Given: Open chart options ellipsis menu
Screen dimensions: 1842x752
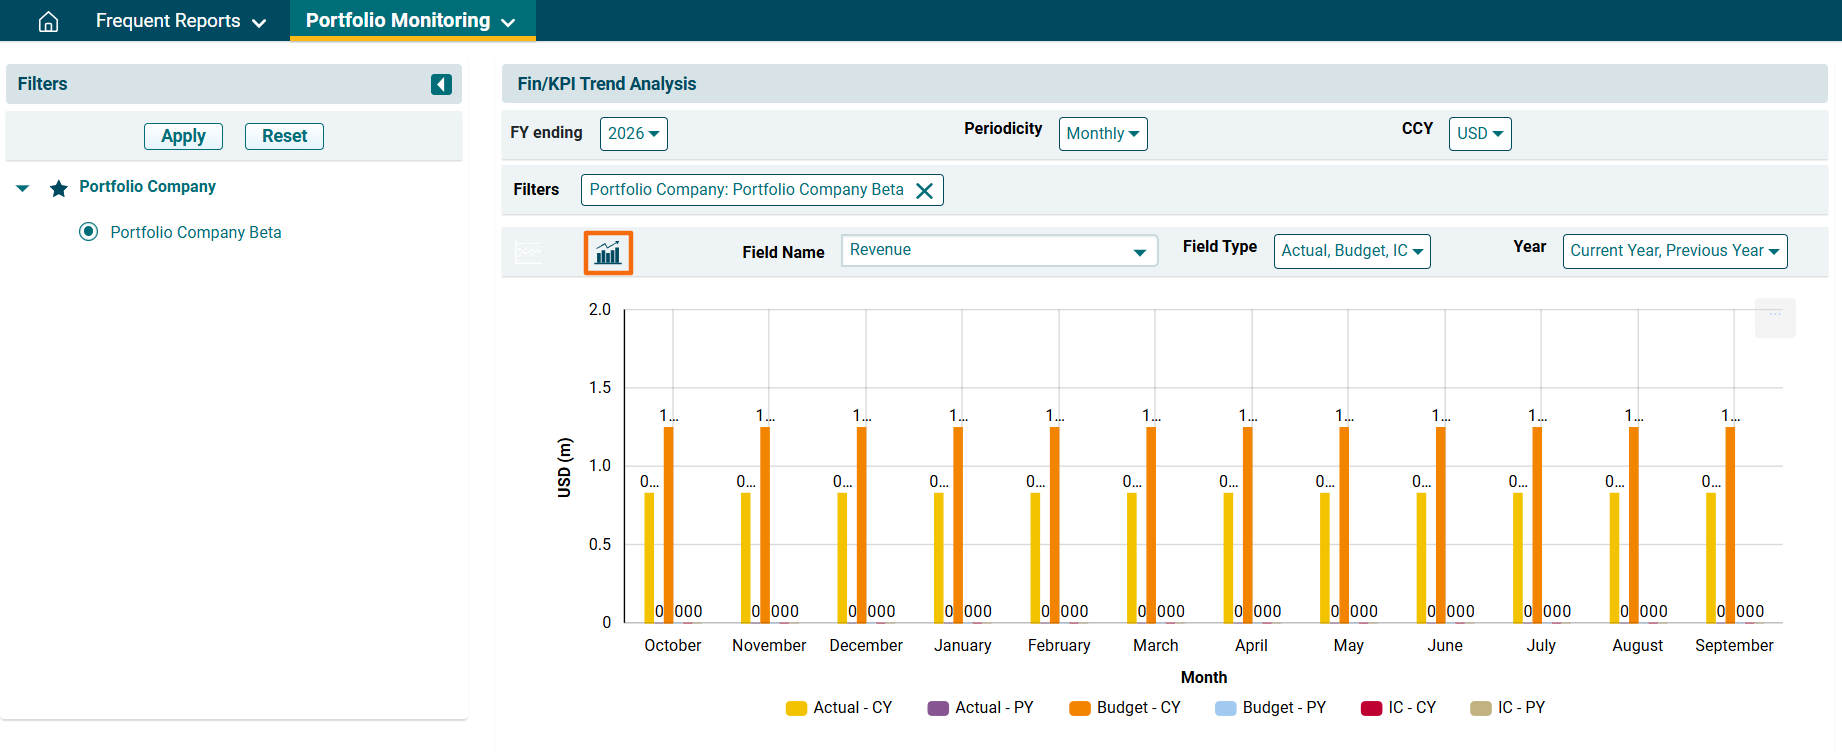Looking at the screenshot, I should click(1775, 316).
